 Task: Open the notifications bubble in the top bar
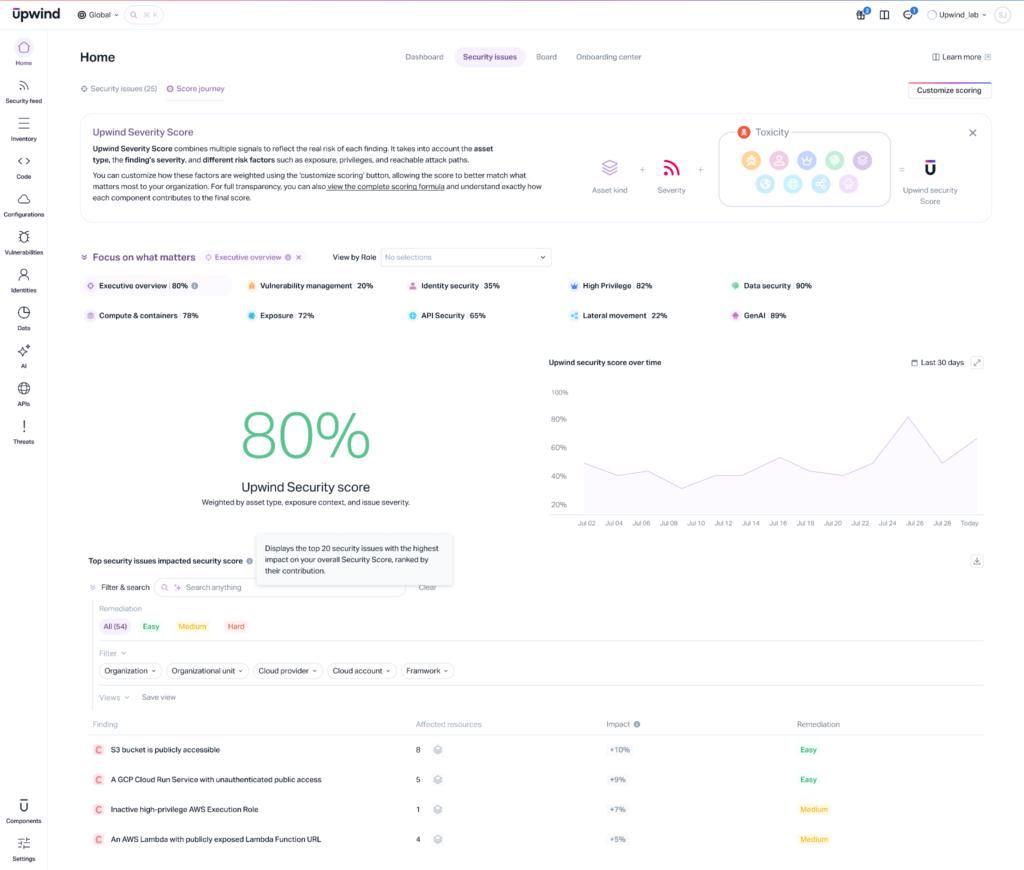(x=906, y=14)
